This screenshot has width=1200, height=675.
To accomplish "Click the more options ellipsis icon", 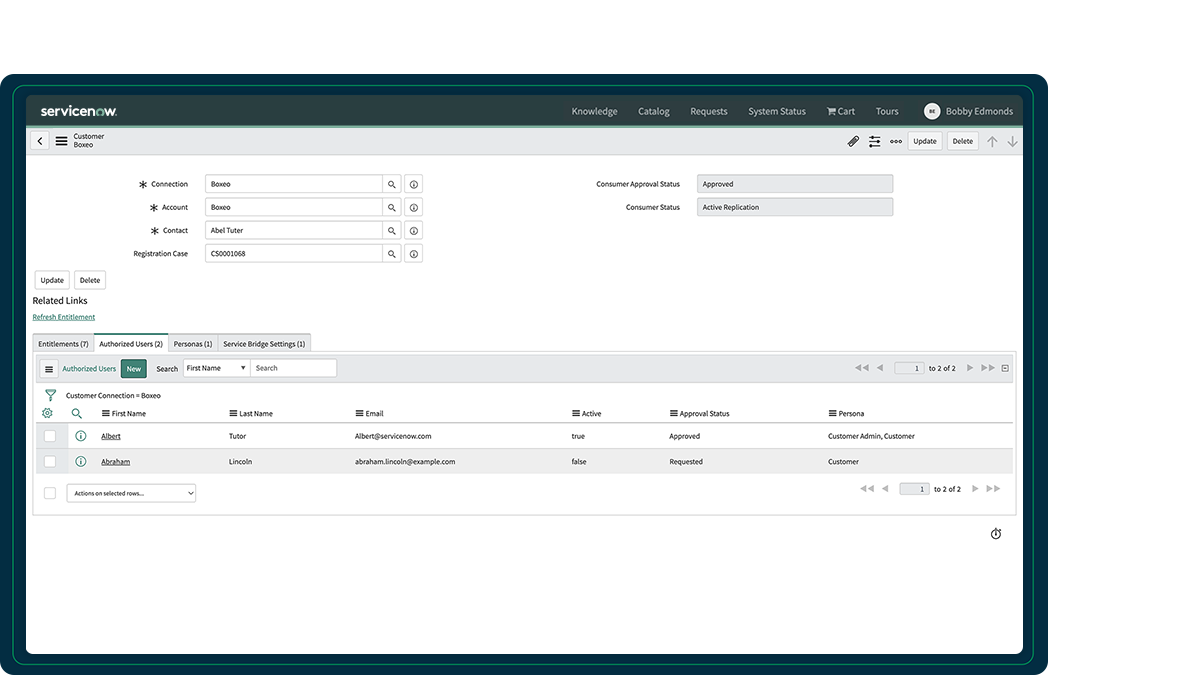I will (896, 141).
